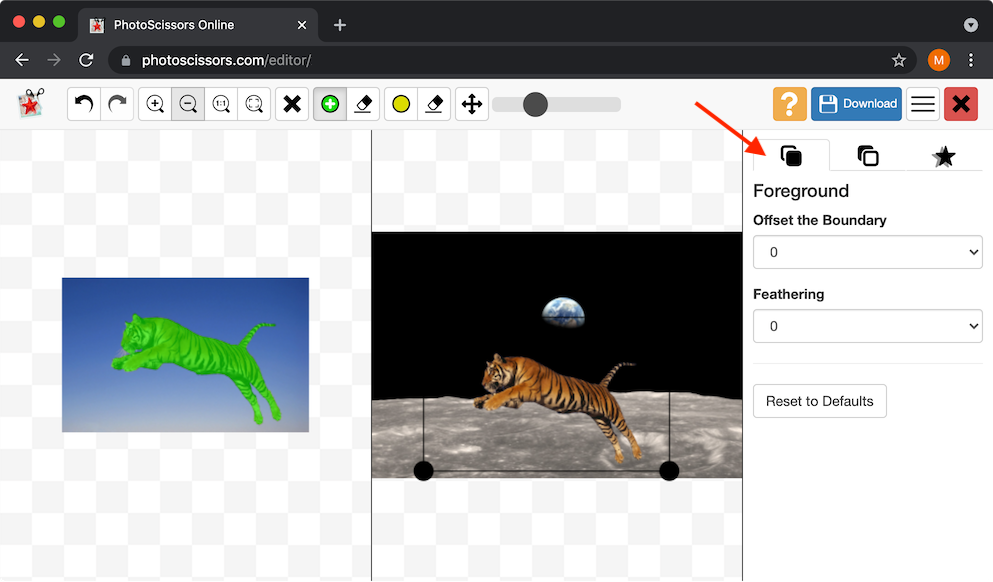Screen dimensions: 993x582
Task: Zoom out using the magnifier minus icon
Action: coord(188,103)
